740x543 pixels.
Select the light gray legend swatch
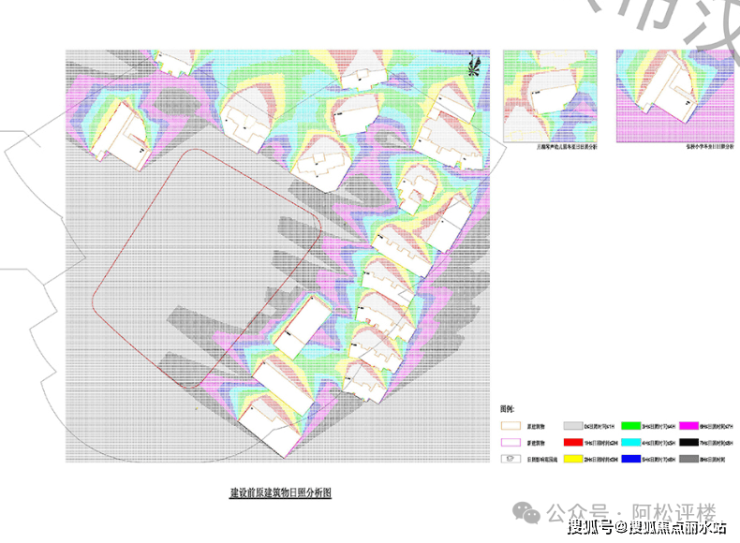point(573,424)
